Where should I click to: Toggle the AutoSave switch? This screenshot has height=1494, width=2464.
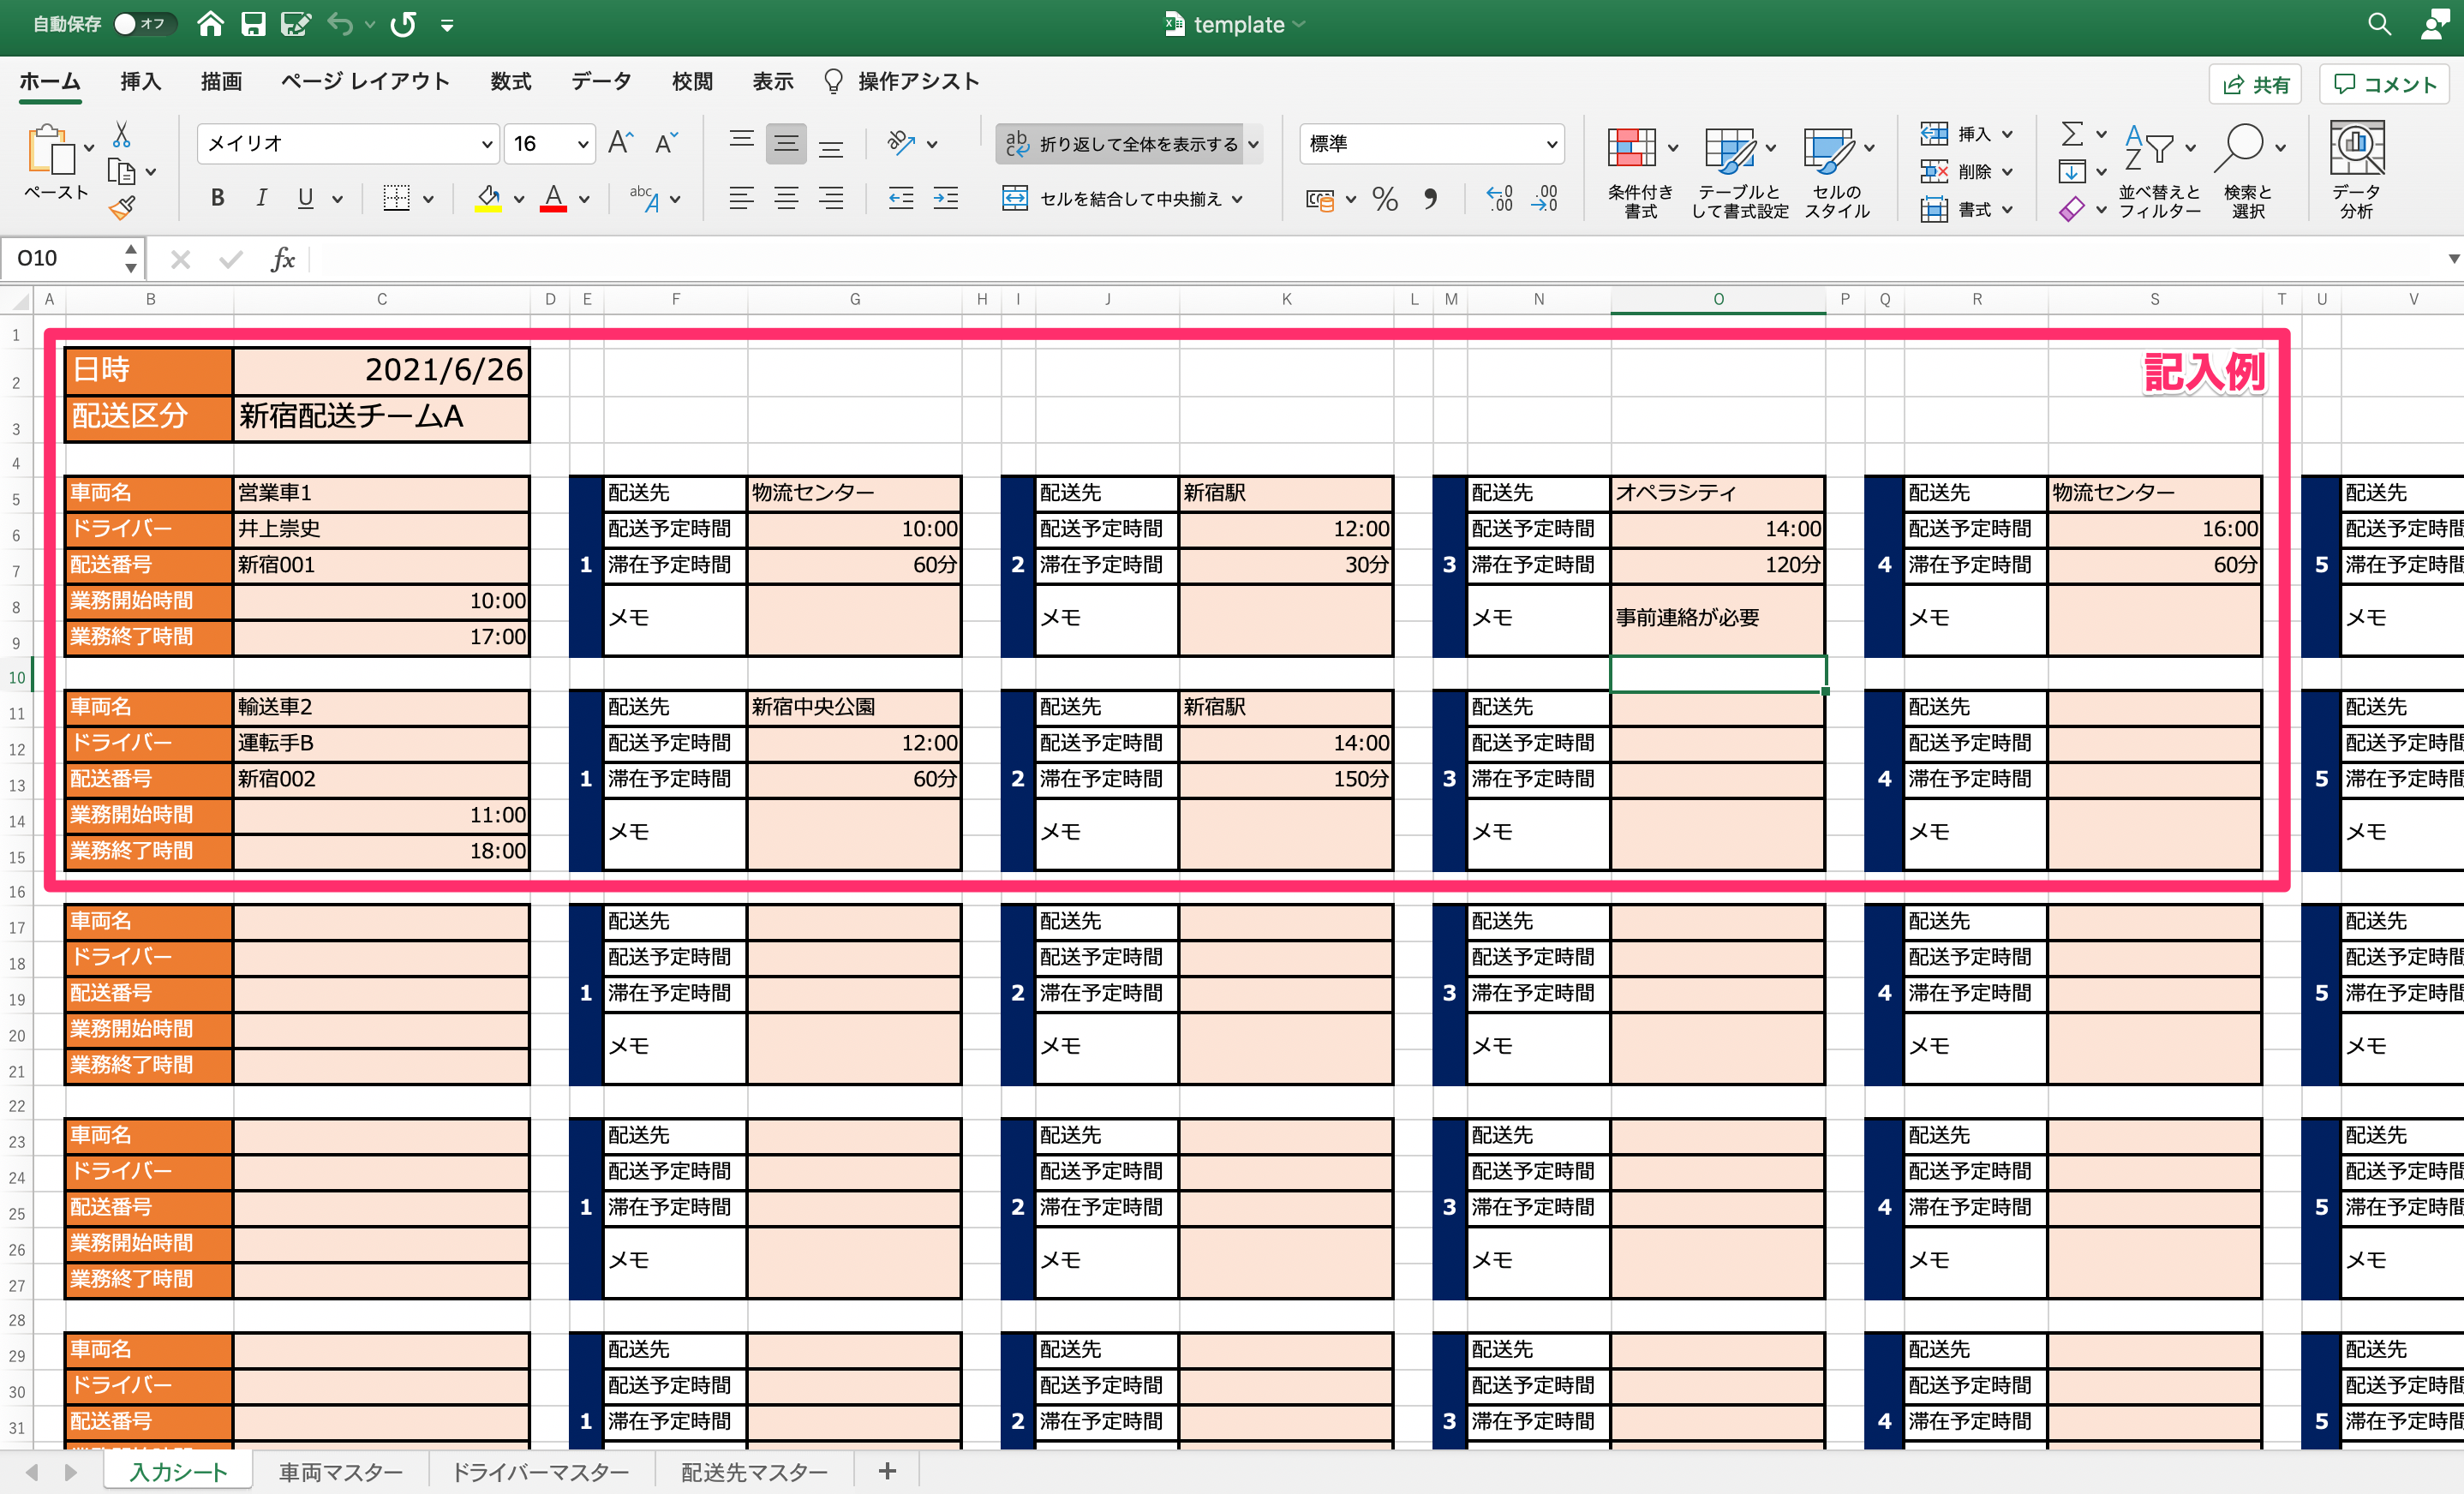(143, 24)
